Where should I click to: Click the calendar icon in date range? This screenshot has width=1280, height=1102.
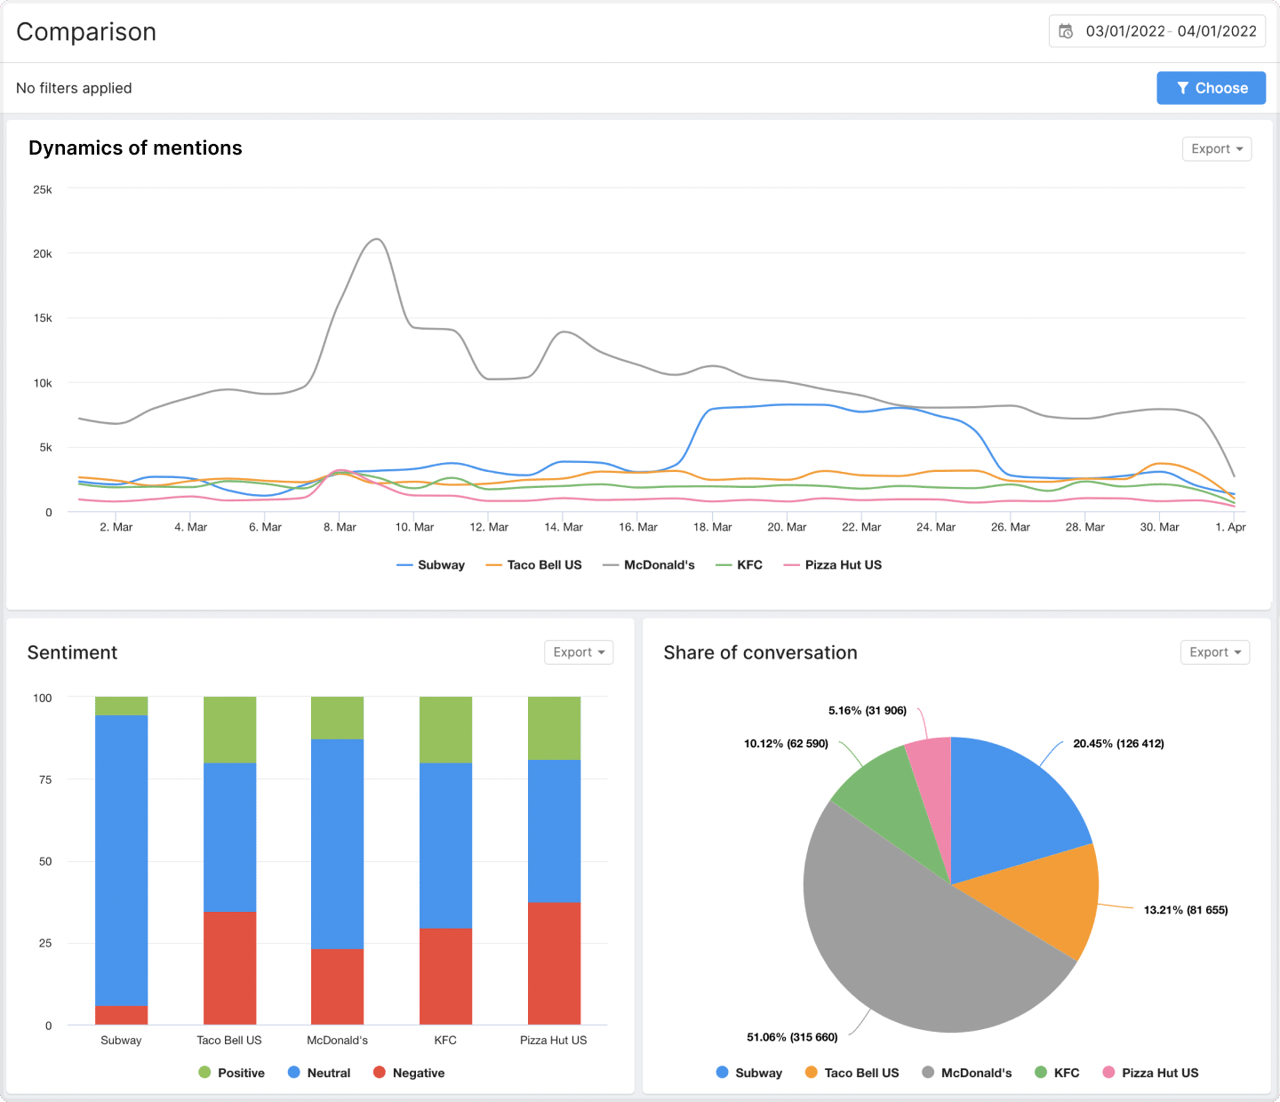[x=1066, y=32]
